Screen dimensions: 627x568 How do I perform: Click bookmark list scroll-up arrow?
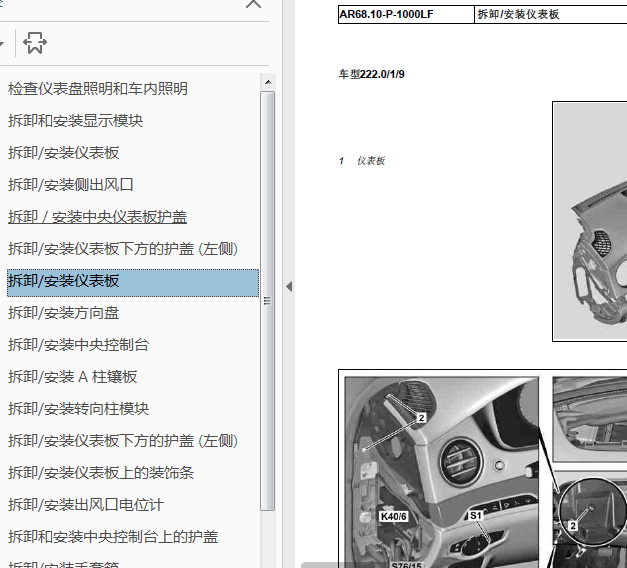(x=268, y=82)
